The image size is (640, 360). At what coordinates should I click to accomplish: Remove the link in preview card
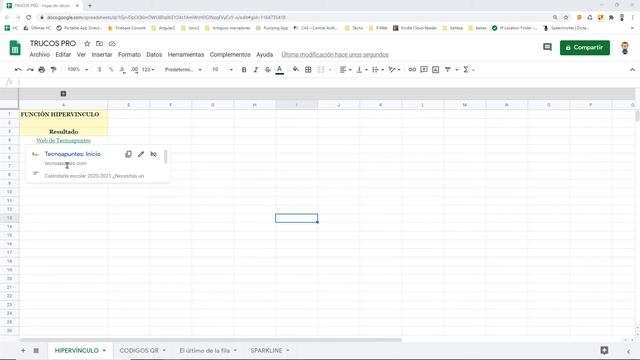click(x=153, y=154)
